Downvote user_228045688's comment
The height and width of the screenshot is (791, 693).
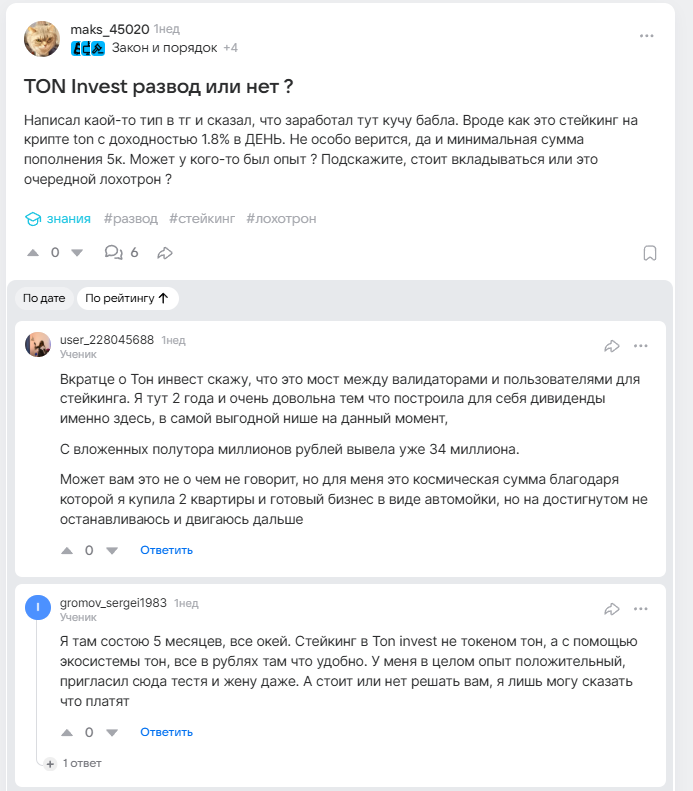[112, 550]
